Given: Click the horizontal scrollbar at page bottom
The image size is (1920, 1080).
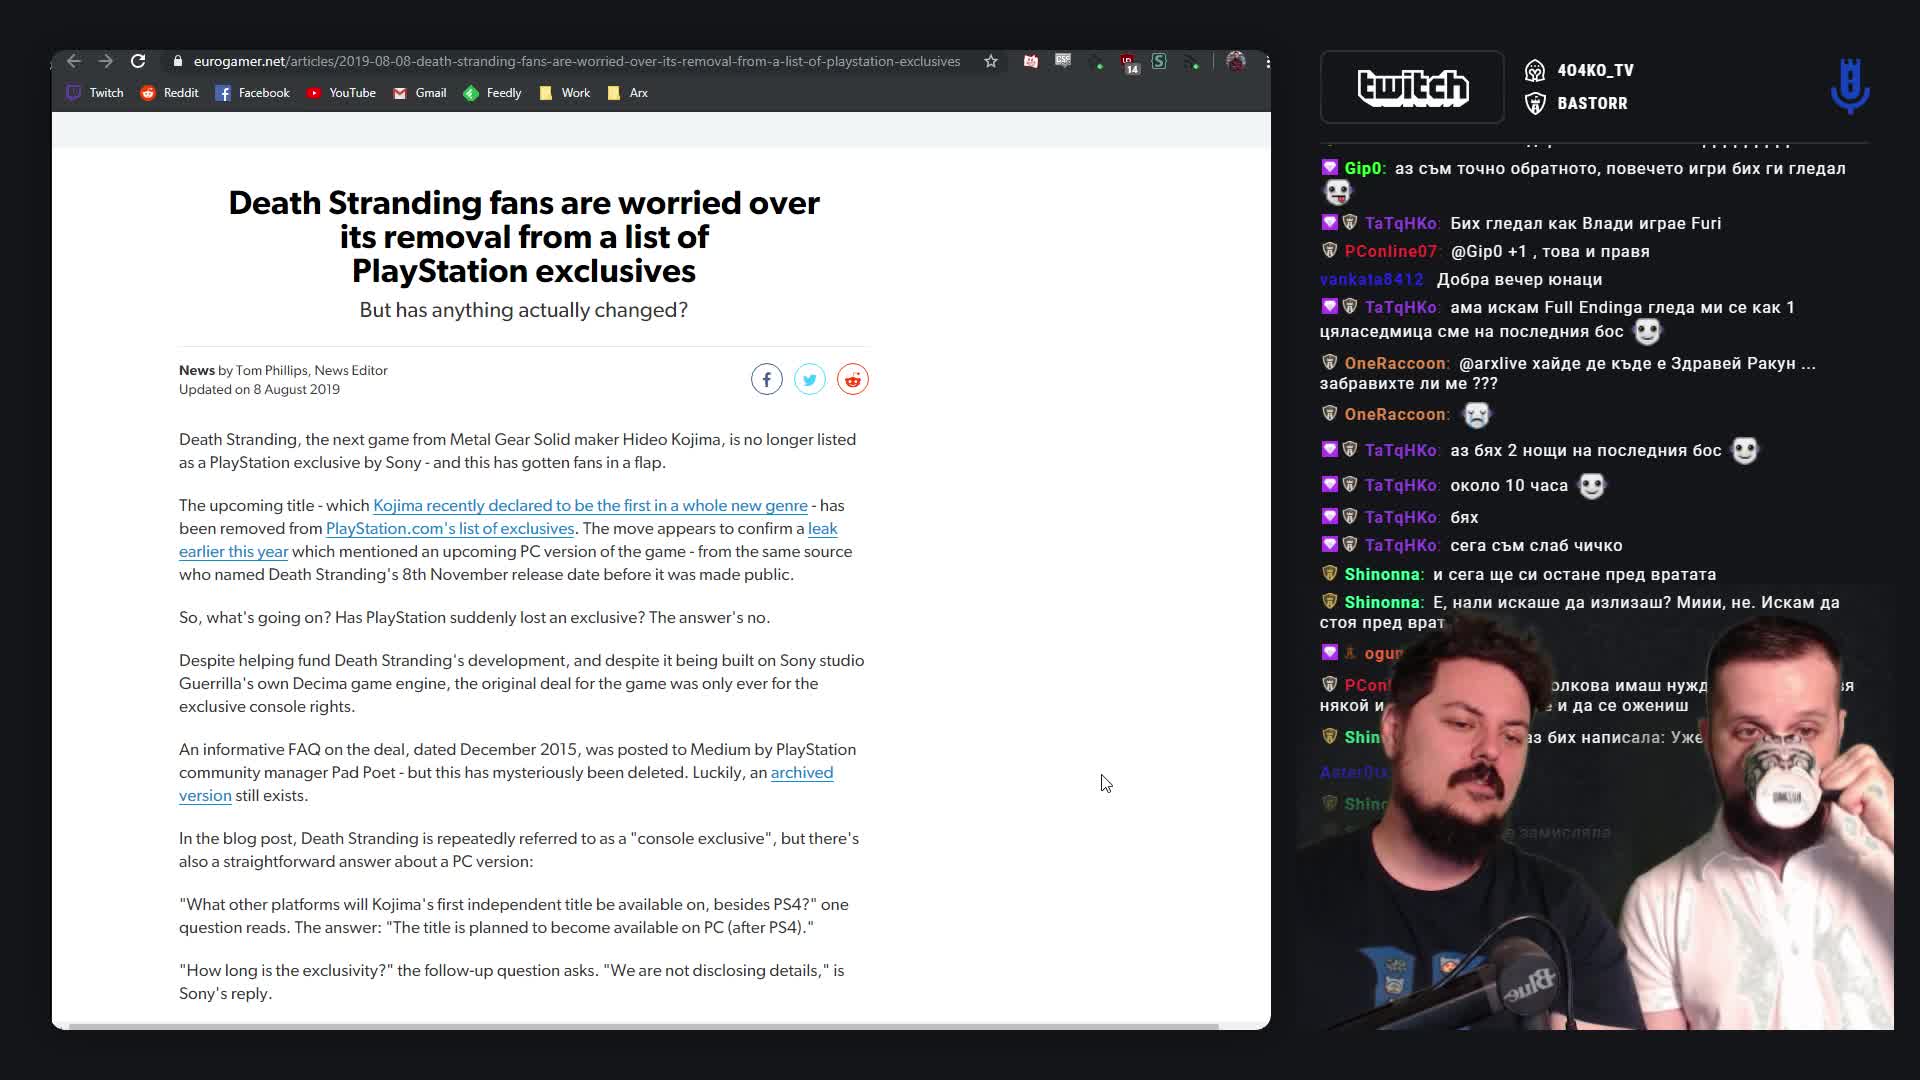Looking at the screenshot, I should [x=640, y=1026].
